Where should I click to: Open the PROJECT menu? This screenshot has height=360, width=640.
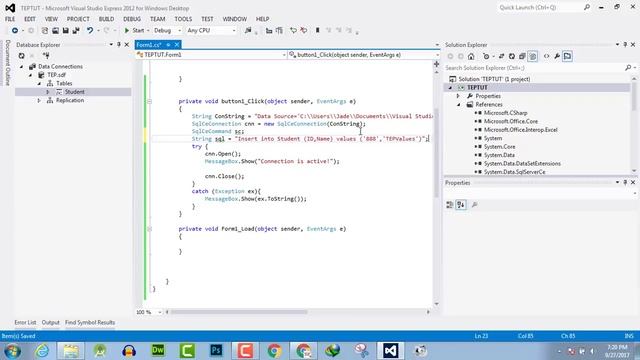(x=78, y=19)
